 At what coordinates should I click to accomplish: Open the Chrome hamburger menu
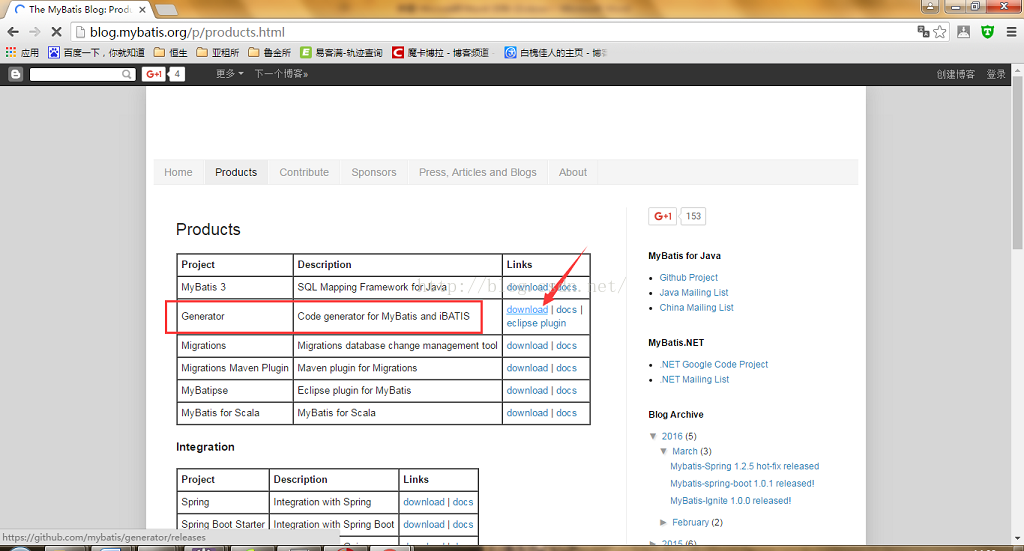(1012, 32)
